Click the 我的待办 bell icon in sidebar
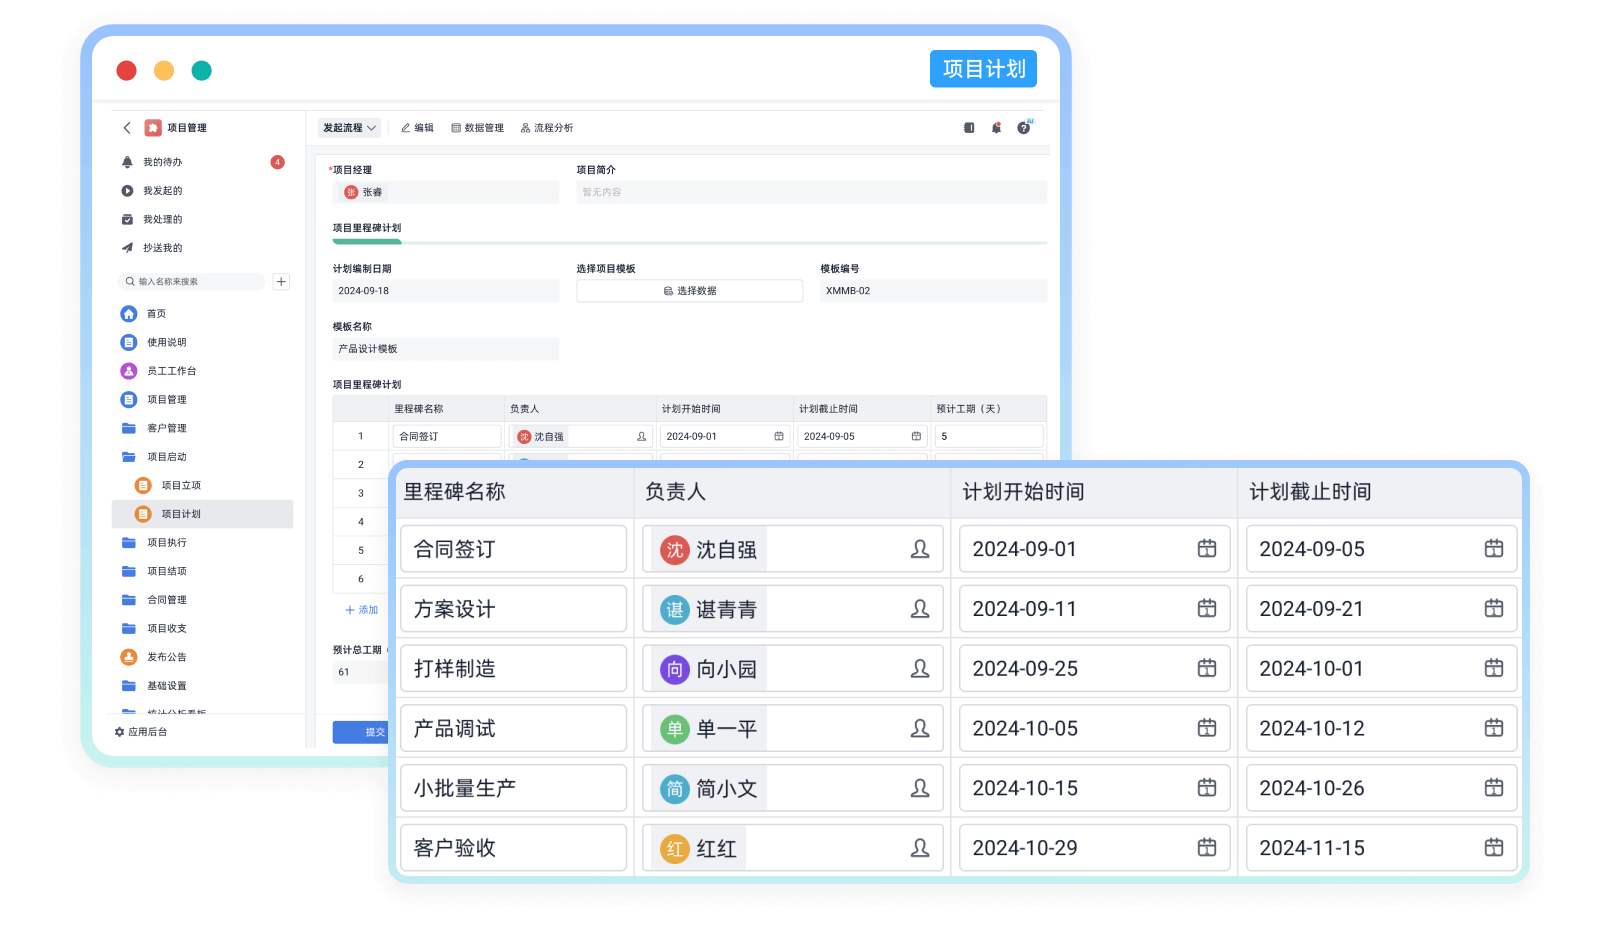 pyautogui.click(x=128, y=162)
